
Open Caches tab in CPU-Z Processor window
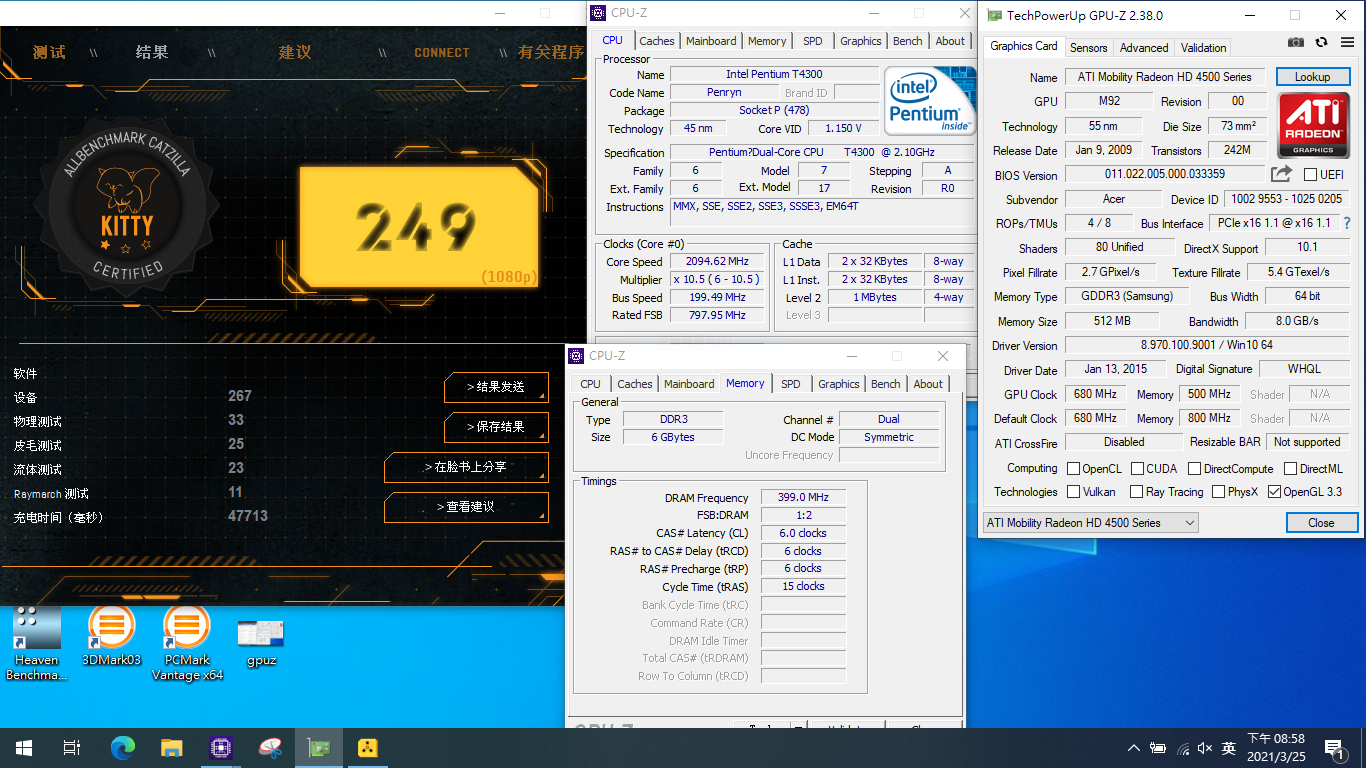pyautogui.click(x=656, y=41)
